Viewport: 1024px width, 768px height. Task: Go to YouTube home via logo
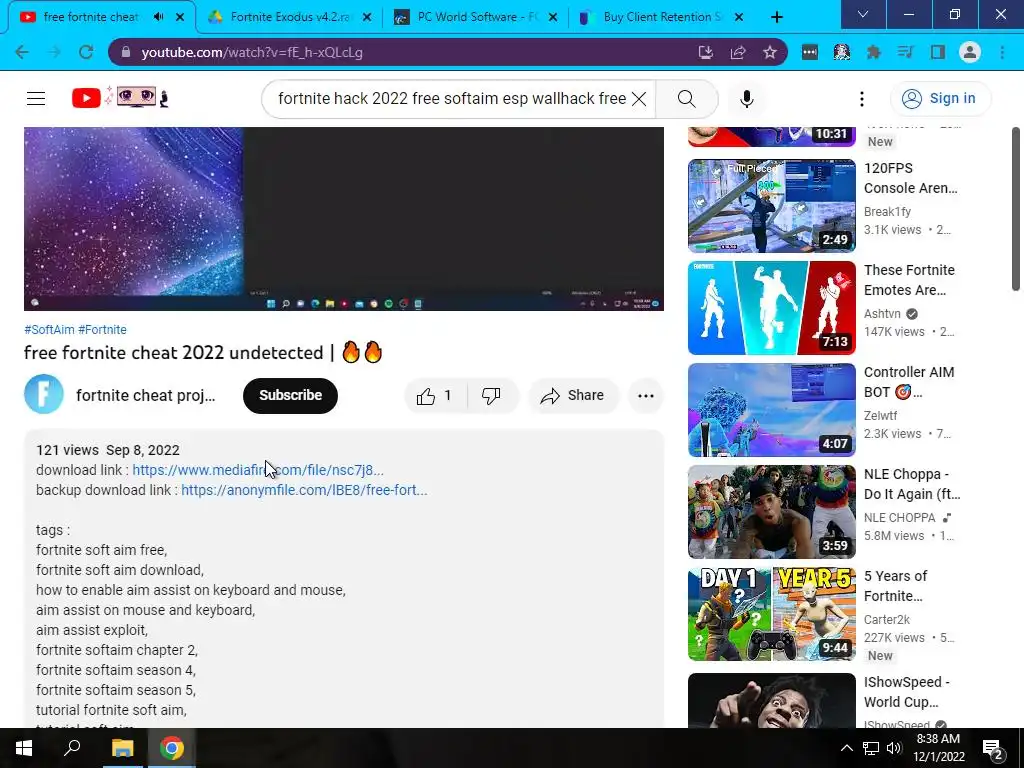pyautogui.click(x=120, y=98)
